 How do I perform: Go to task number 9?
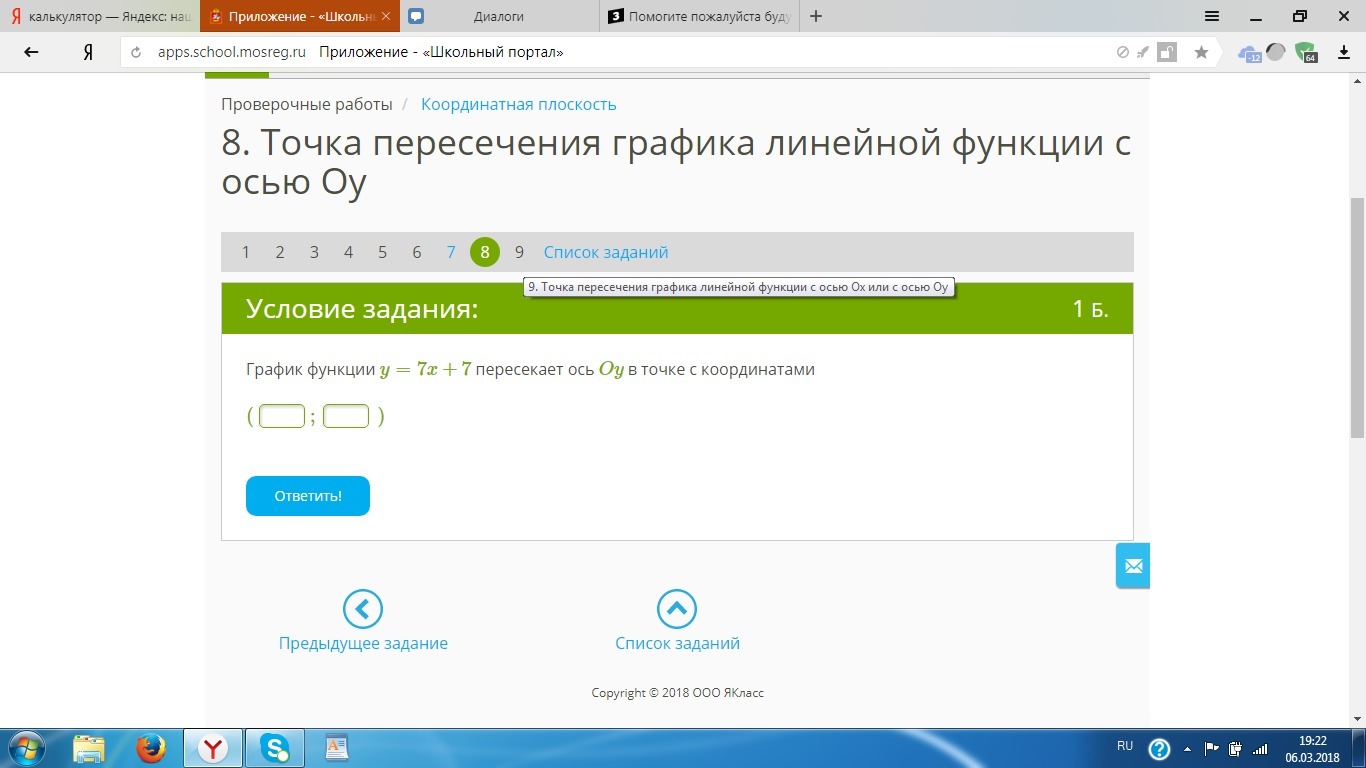(x=519, y=252)
